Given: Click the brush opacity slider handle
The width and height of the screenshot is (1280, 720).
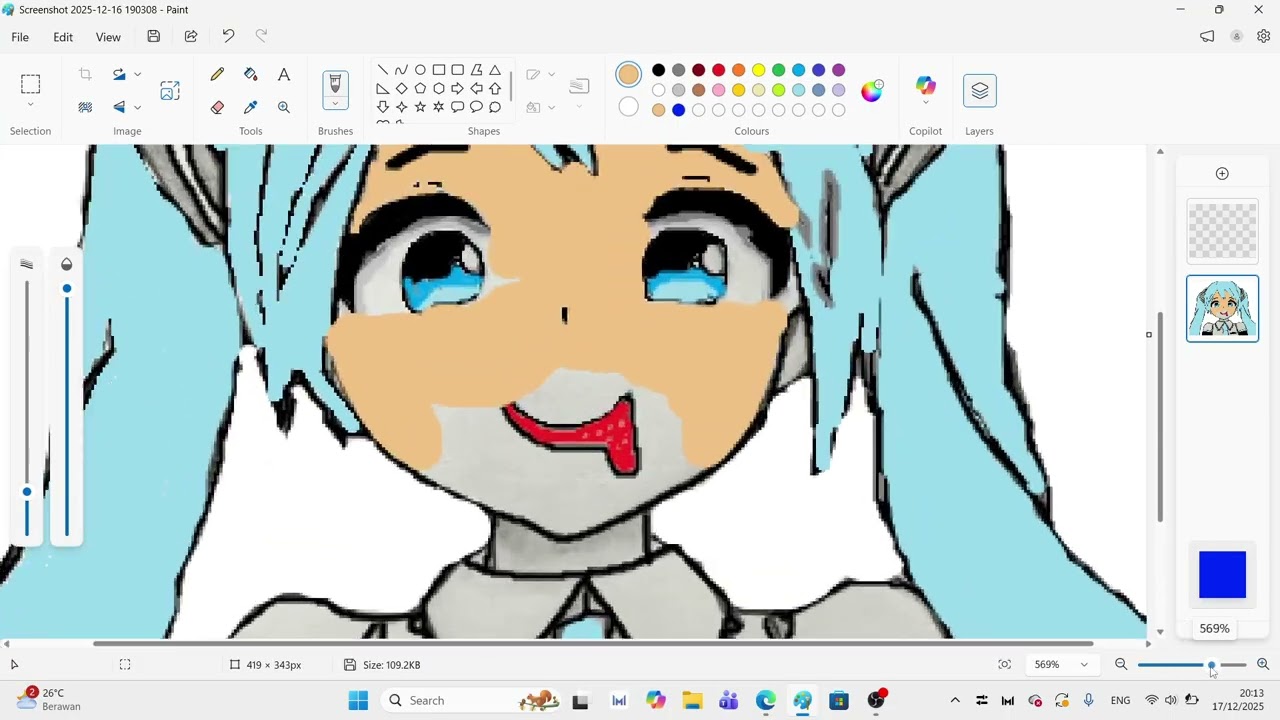Looking at the screenshot, I should 67,289.
